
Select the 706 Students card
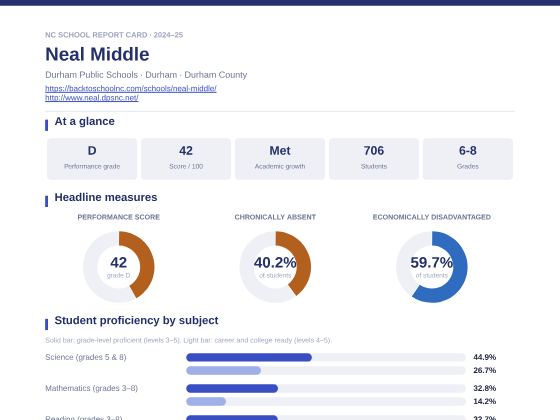[374, 159]
